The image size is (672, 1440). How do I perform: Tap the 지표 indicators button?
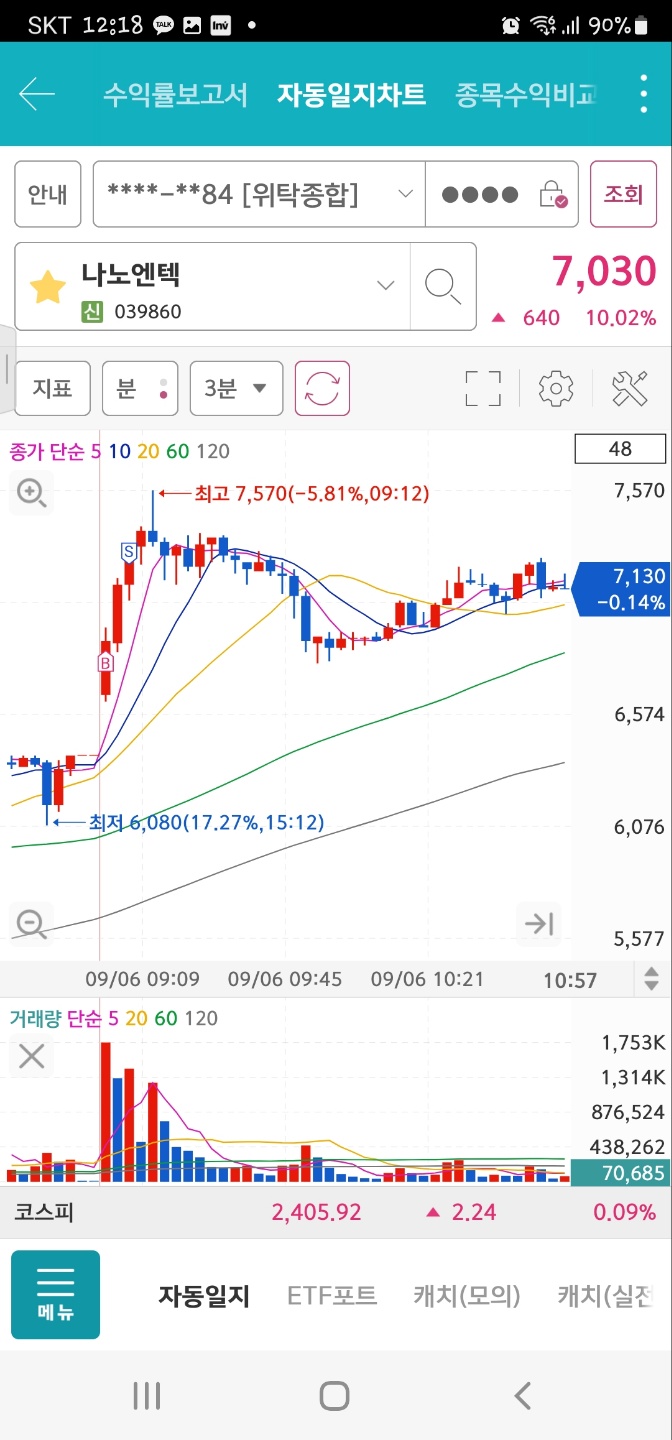(x=52, y=388)
